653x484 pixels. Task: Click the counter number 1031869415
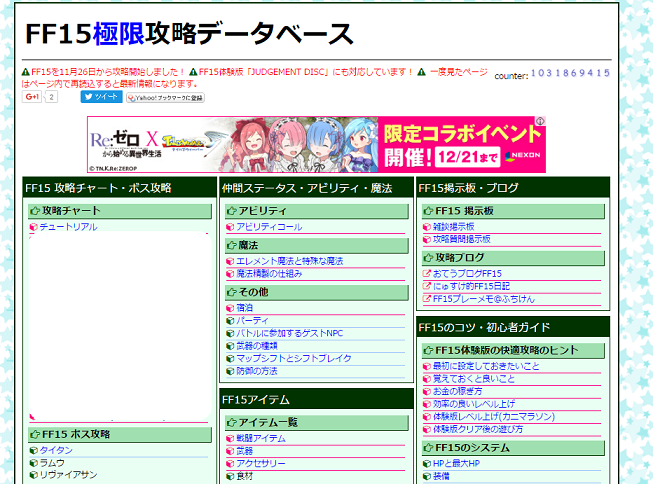(x=570, y=73)
